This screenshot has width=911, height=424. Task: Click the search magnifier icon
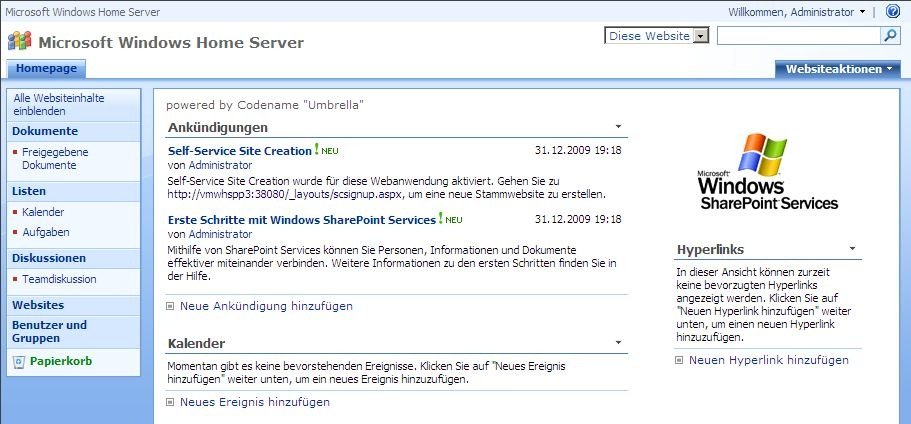(890, 36)
